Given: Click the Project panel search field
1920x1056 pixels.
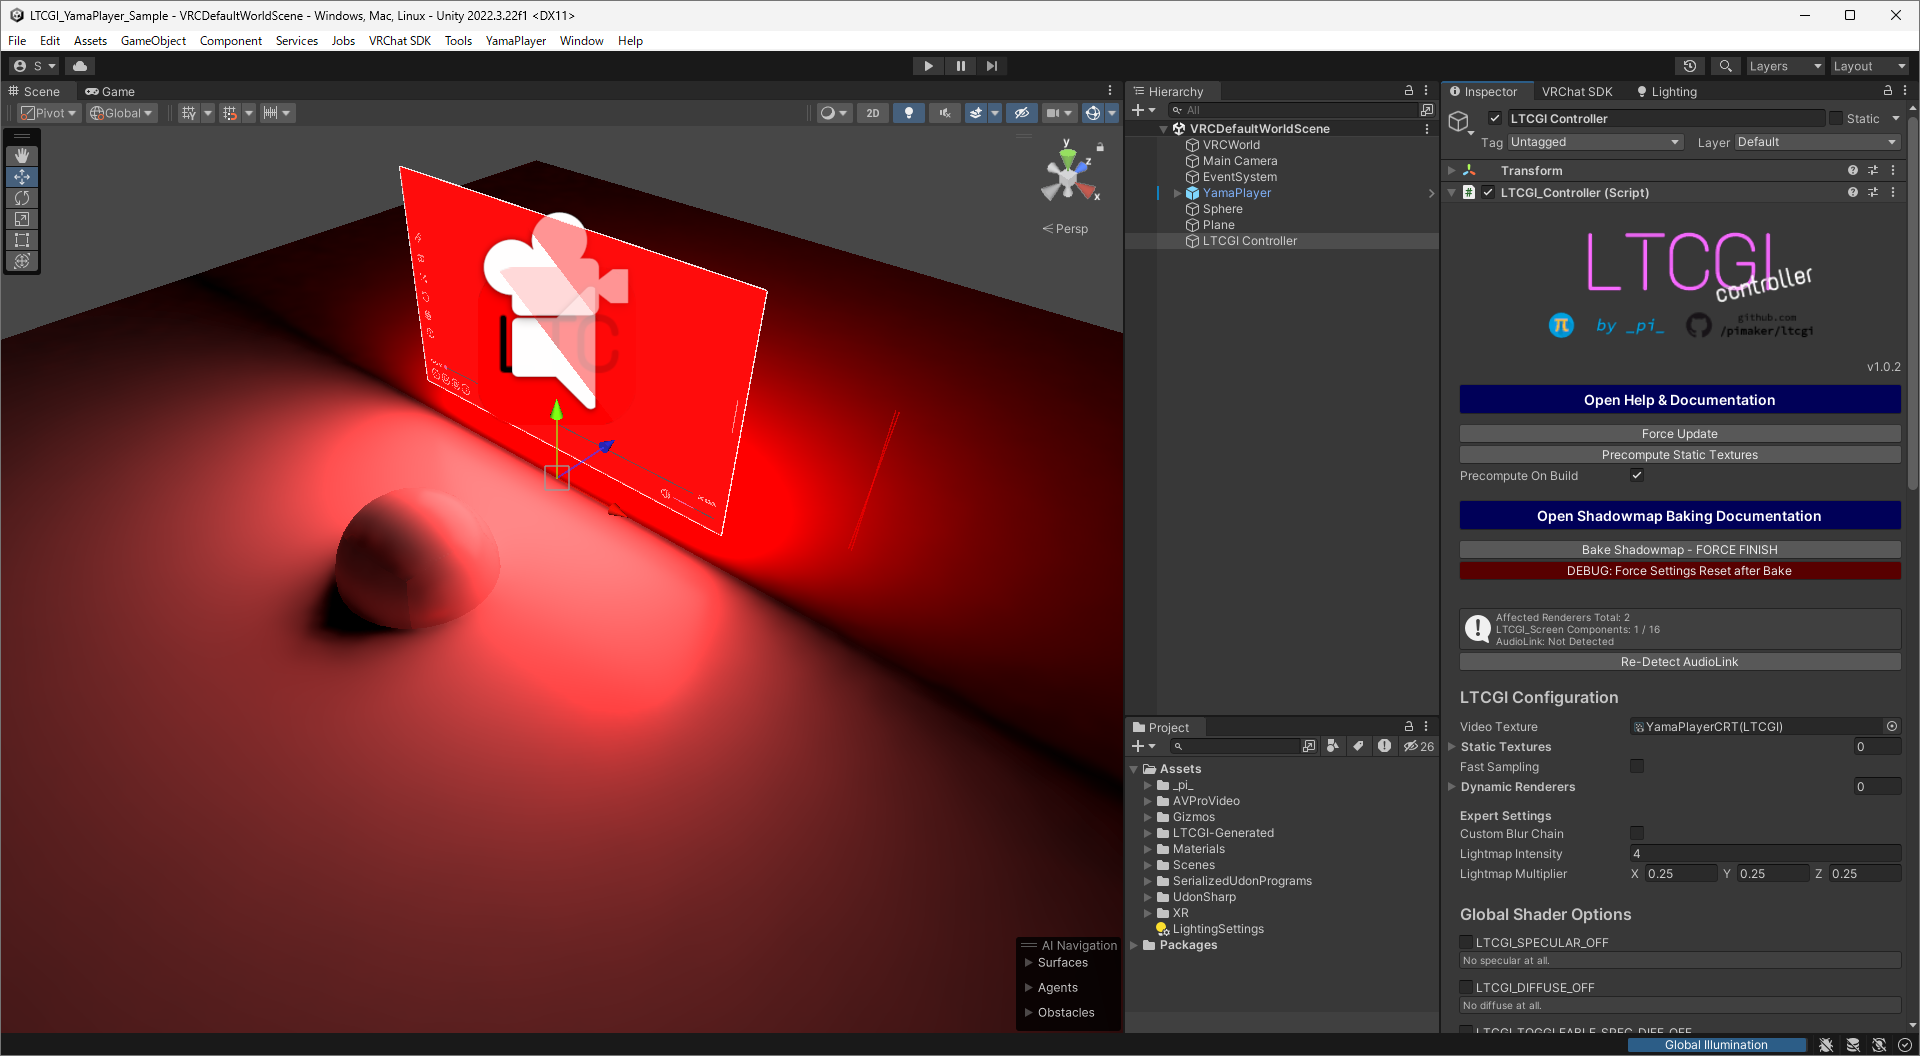Looking at the screenshot, I should [x=1240, y=746].
